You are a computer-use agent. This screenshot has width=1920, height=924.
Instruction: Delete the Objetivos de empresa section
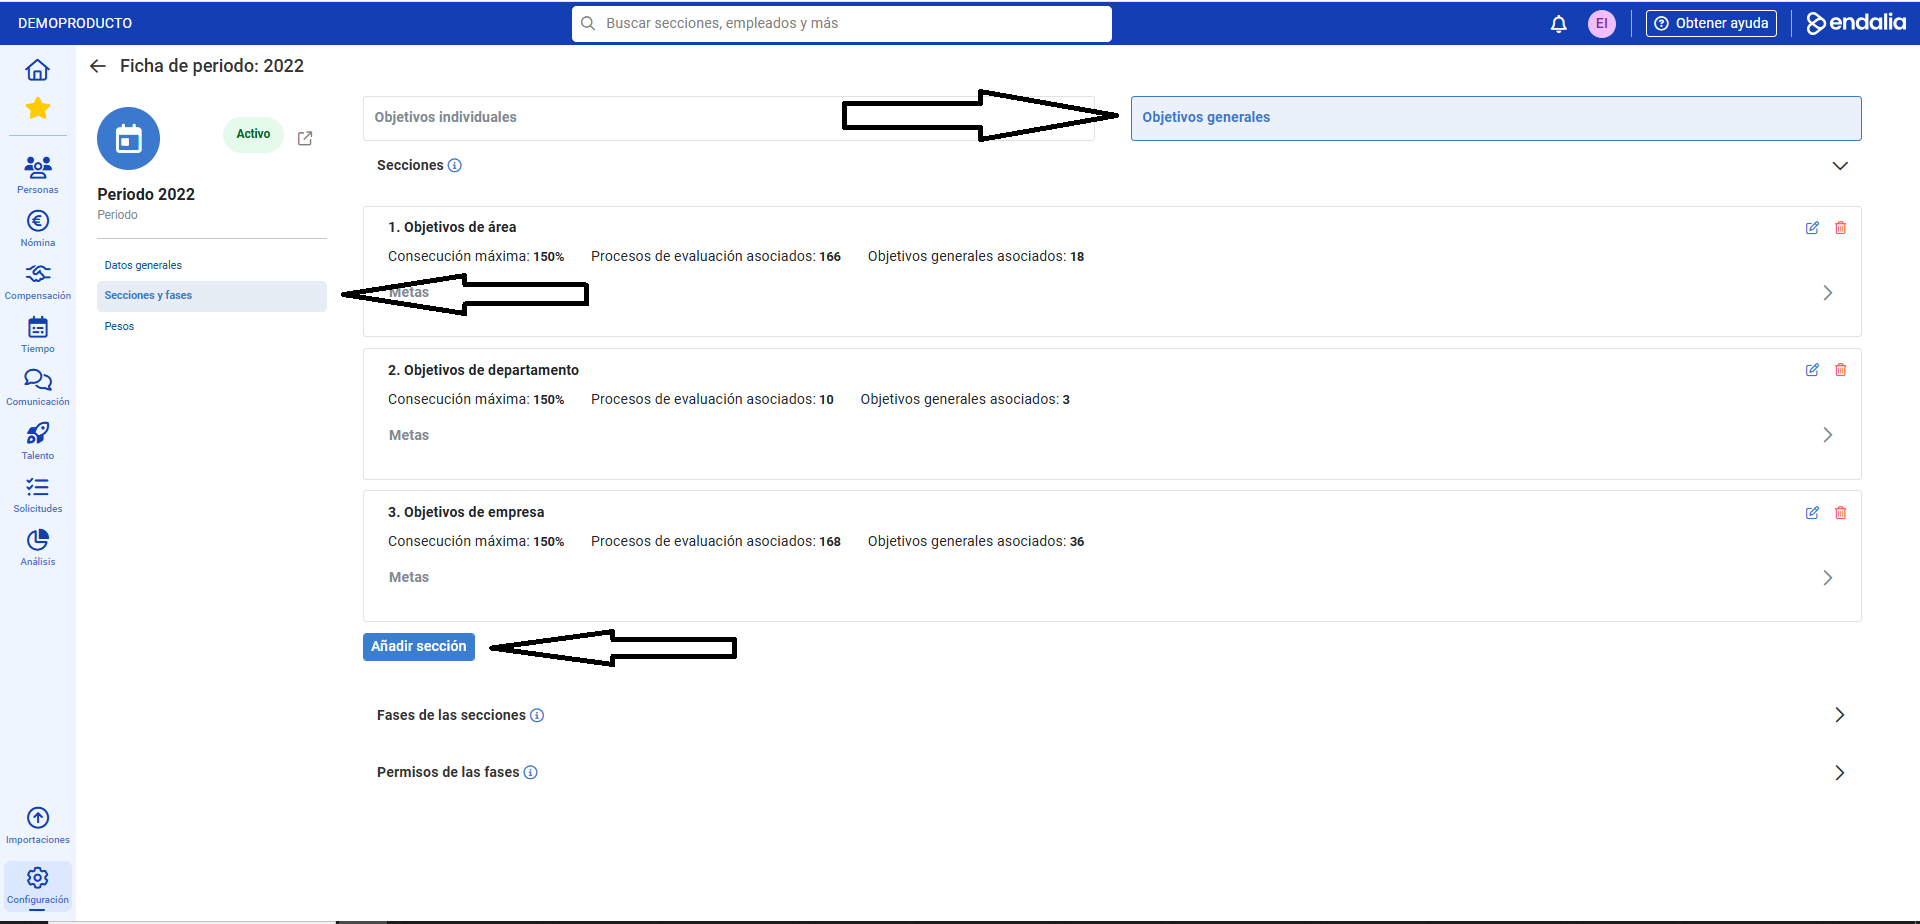pyautogui.click(x=1840, y=513)
